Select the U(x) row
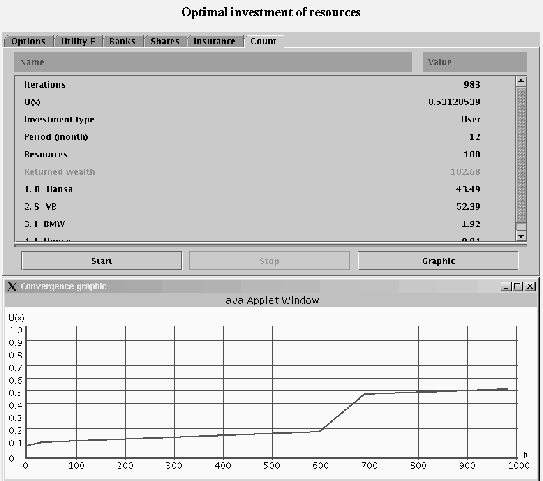Screen dimensions: 543x481 pos(265,102)
